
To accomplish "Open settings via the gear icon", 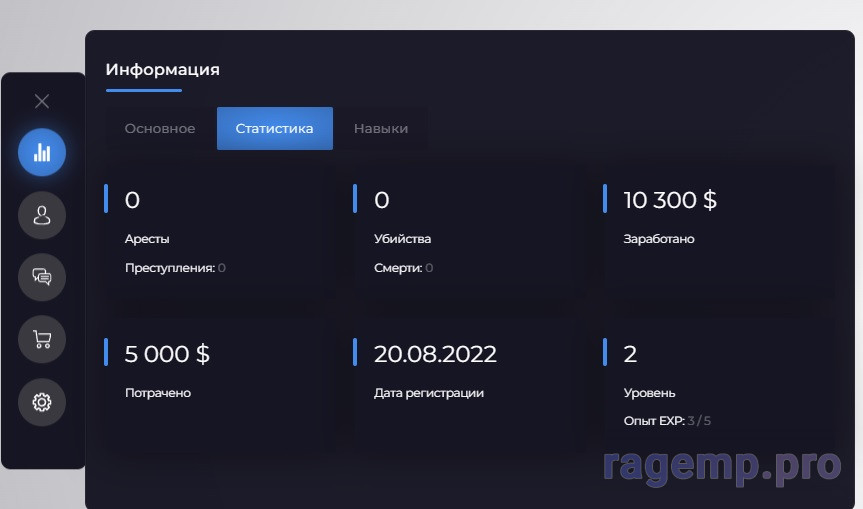I will click(42, 402).
